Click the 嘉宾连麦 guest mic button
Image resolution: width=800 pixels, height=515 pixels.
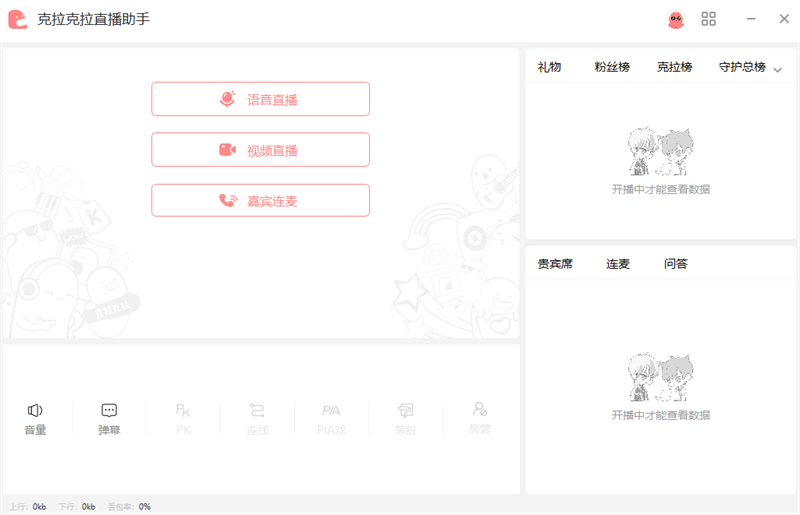260,200
